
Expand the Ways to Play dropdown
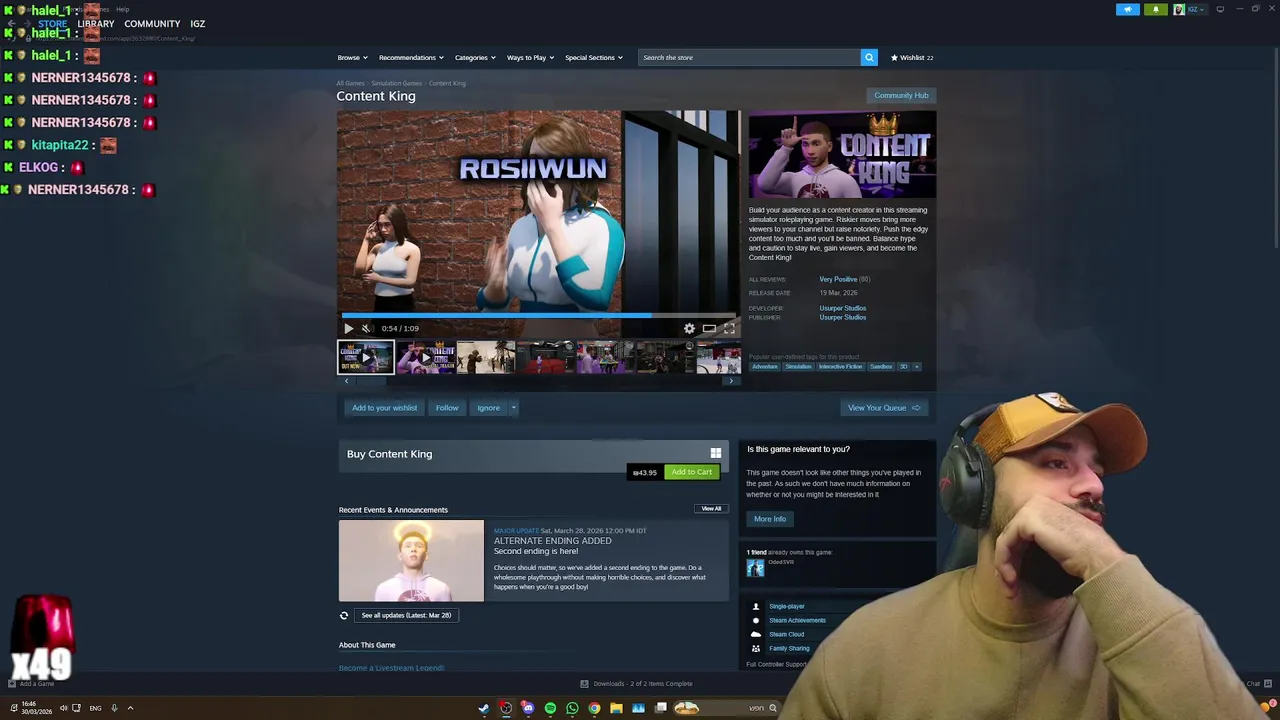pyautogui.click(x=530, y=57)
